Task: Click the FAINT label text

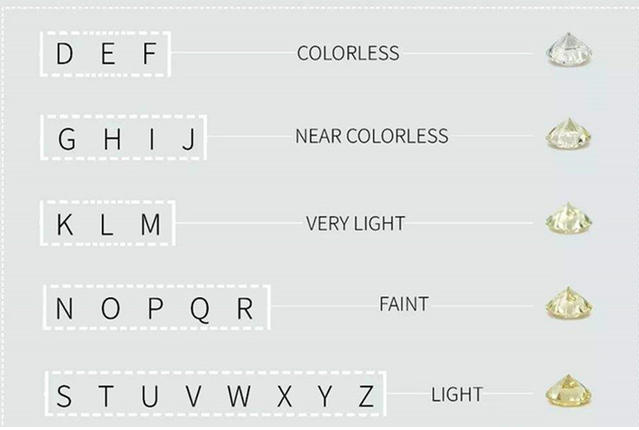Action: point(403,304)
